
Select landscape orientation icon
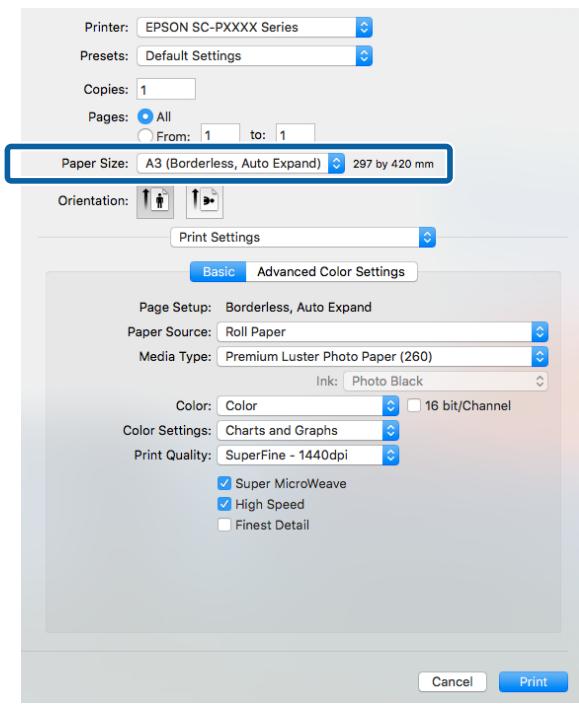click(x=205, y=201)
